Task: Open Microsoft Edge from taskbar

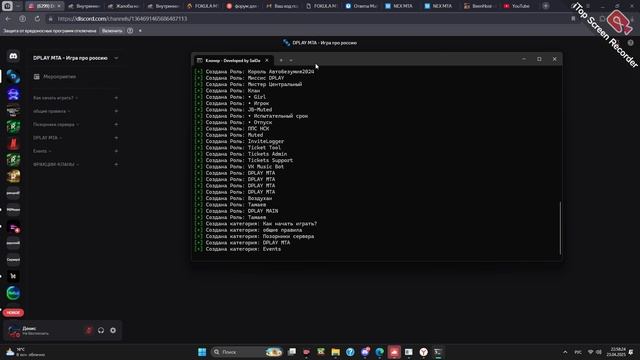Action: pyautogui.click(x=380, y=352)
